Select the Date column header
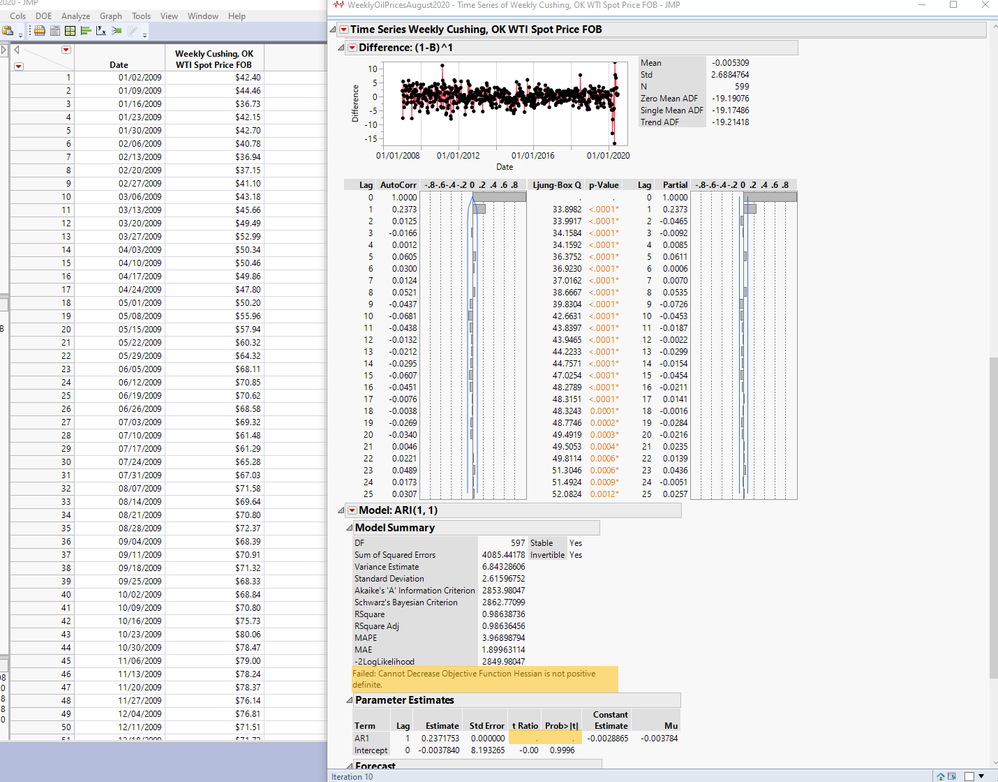The height and width of the screenshot is (782, 998). click(118, 65)
